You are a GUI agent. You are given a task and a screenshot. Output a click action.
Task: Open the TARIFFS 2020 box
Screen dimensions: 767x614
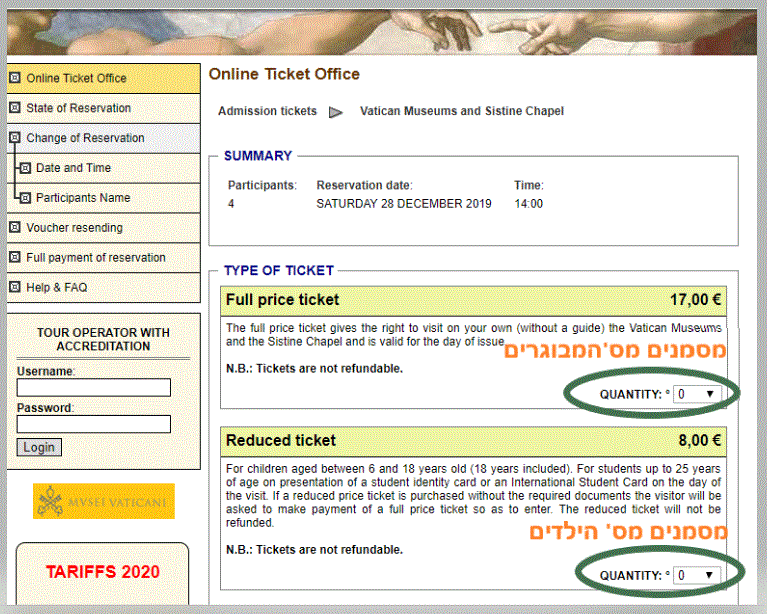(x=103, y=573)
